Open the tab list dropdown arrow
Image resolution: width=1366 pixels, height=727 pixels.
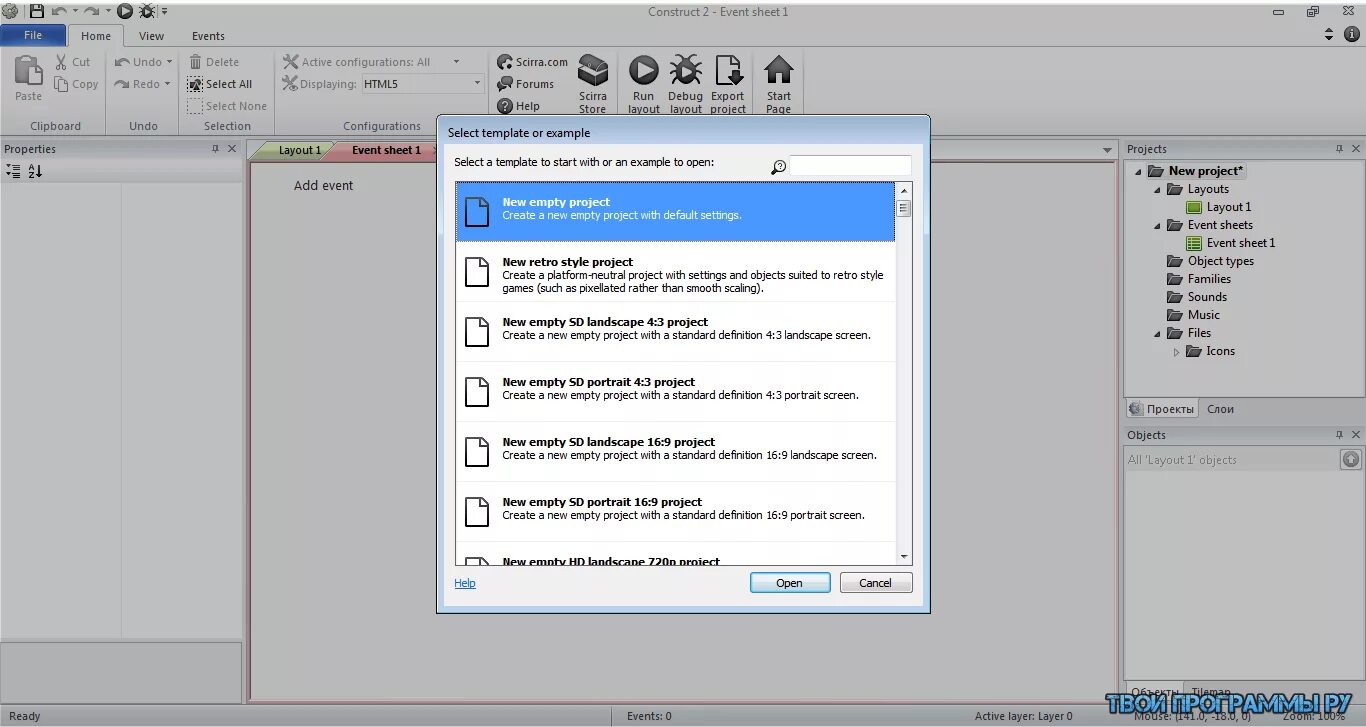click(x=1107, y=150)
